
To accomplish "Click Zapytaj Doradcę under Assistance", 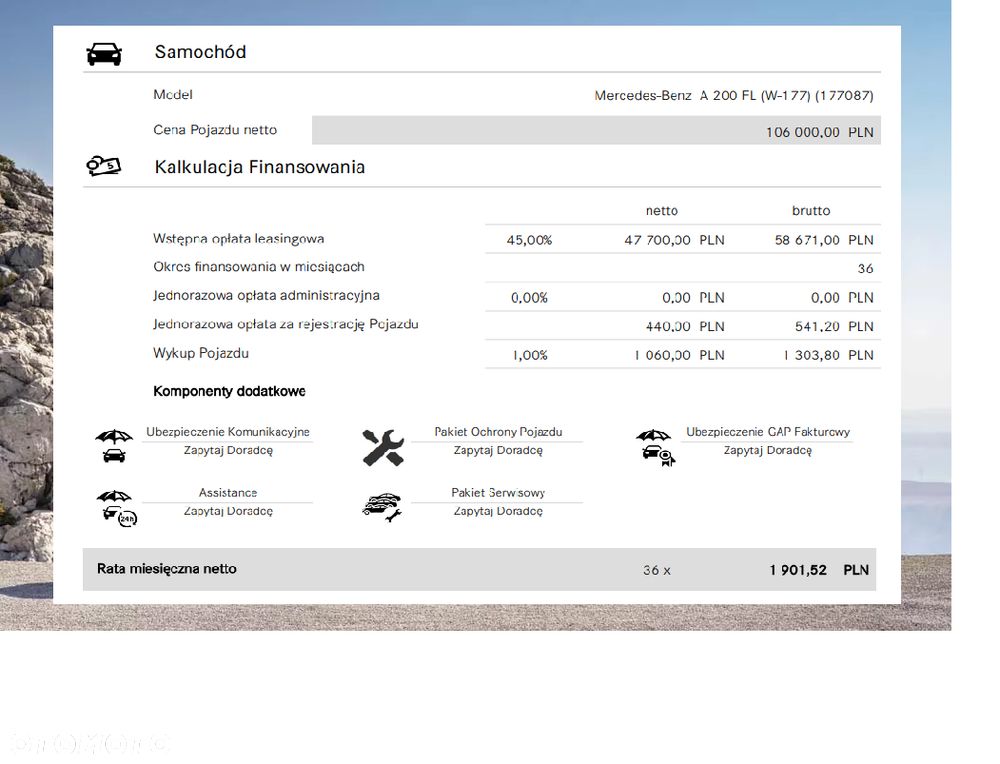I will point(228,511).
